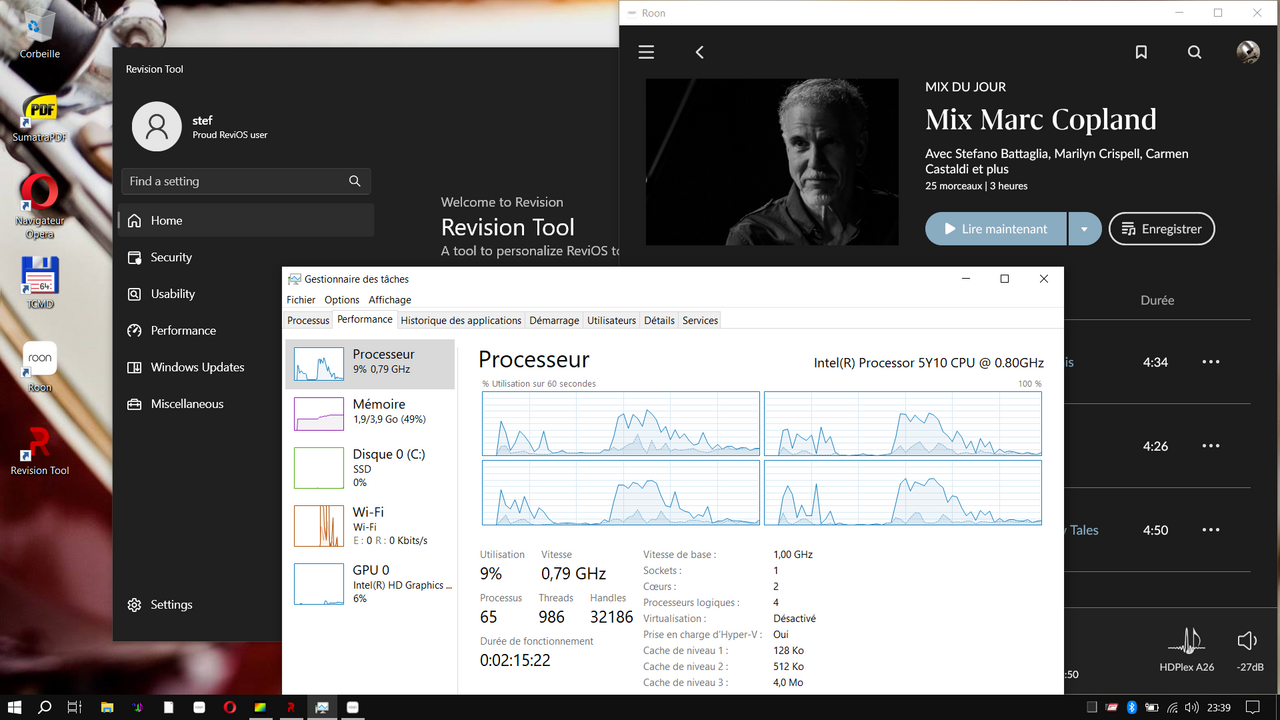Viewport: 1280px width, 720px height.
Task: Open three-dot menu for 4:26 track
Action: pos(1210,446)
